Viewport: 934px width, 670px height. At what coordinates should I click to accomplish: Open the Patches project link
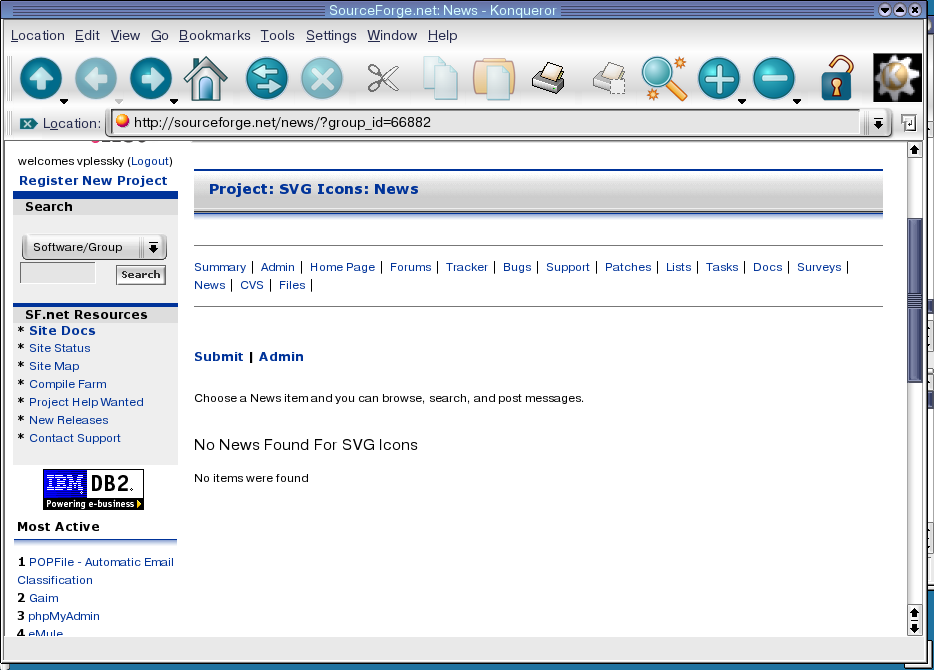click(628, 267)
